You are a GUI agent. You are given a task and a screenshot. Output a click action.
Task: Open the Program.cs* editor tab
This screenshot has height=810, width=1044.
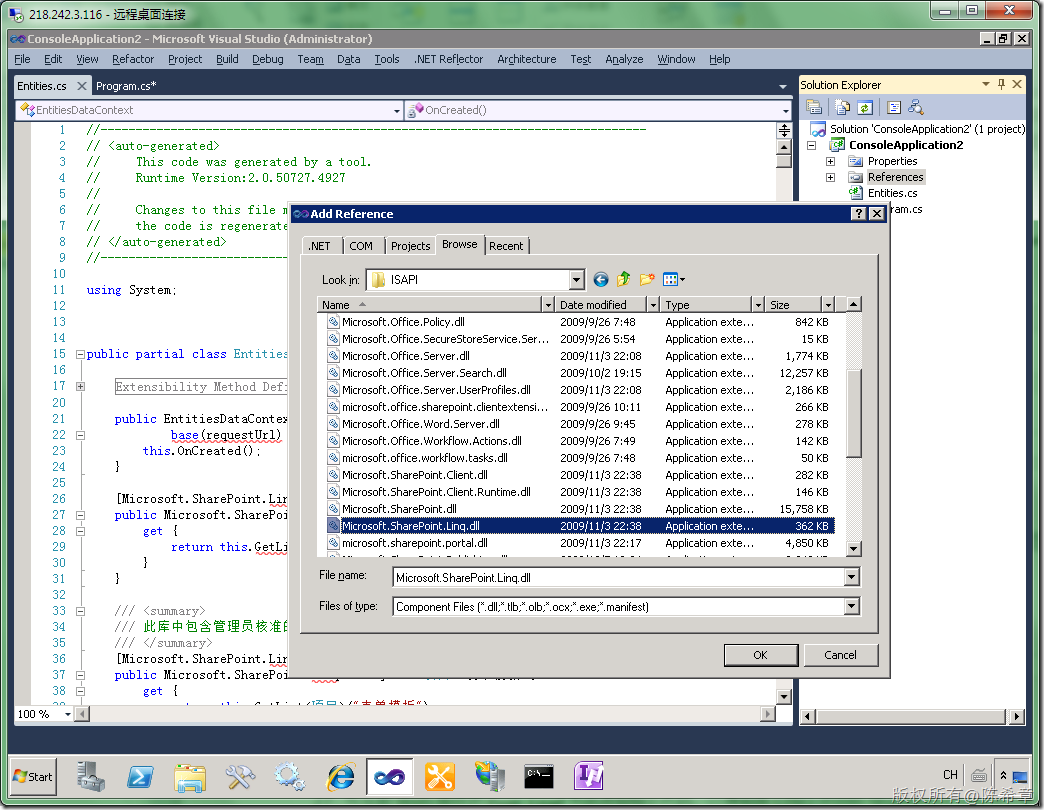(126, 86)
